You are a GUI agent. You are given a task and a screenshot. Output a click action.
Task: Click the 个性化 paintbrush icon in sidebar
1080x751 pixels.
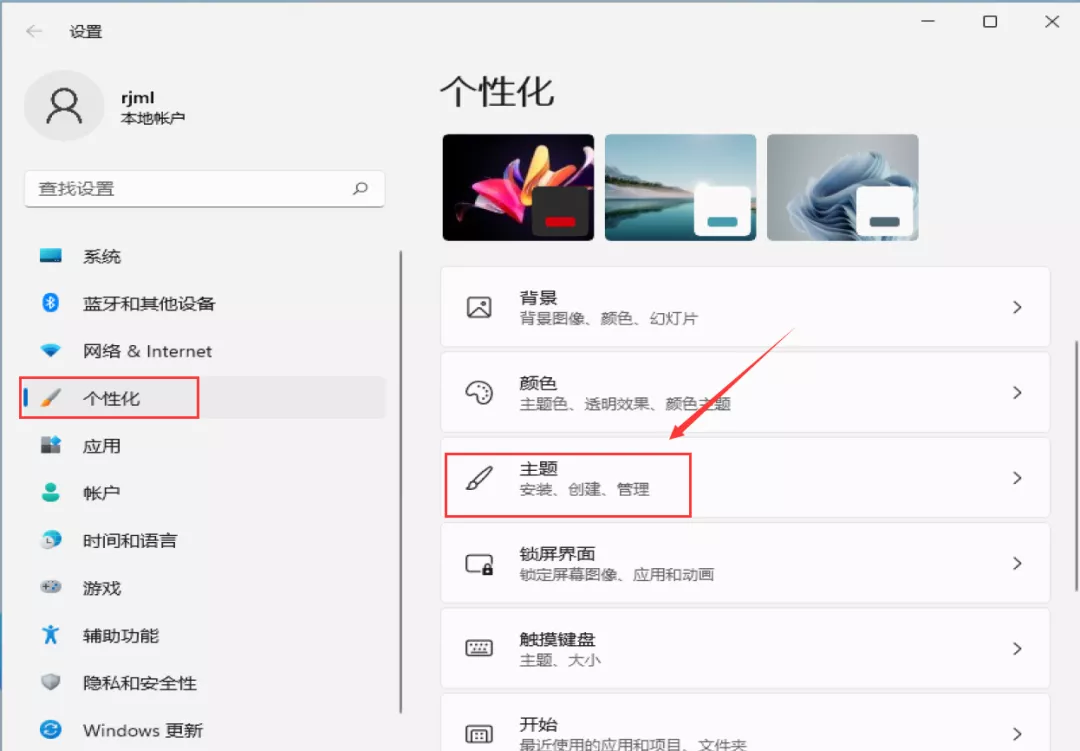pos(50,398)
